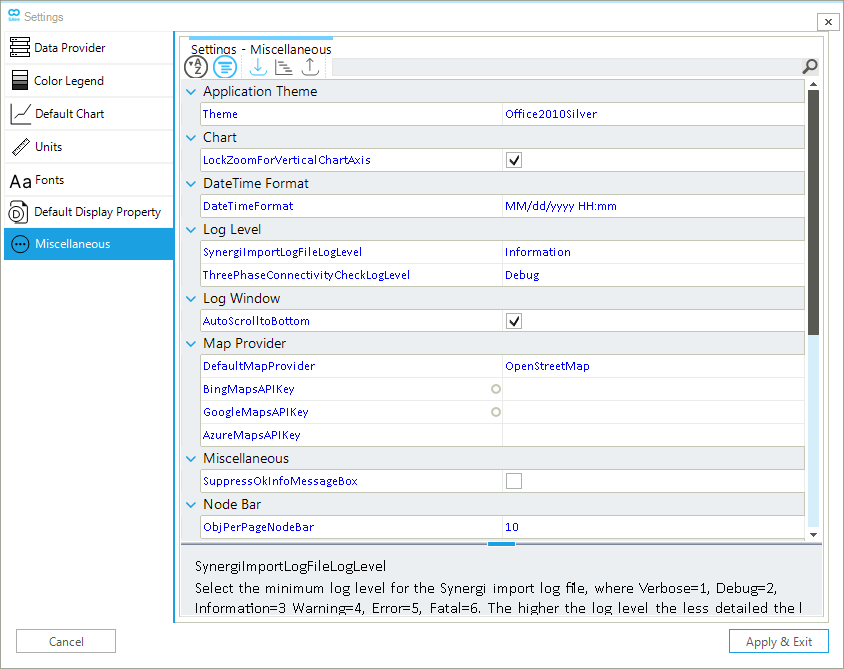Select the AzureMapsAPIKey property name
This screenshot has width=844, height=669.
[251, 435]
